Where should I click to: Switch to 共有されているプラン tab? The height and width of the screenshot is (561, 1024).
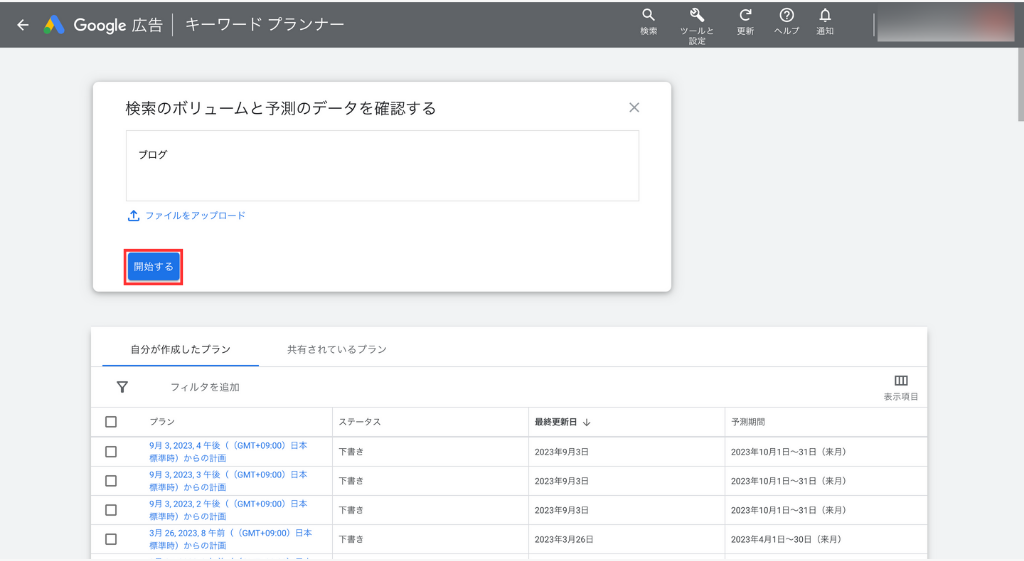pos(336,349)
